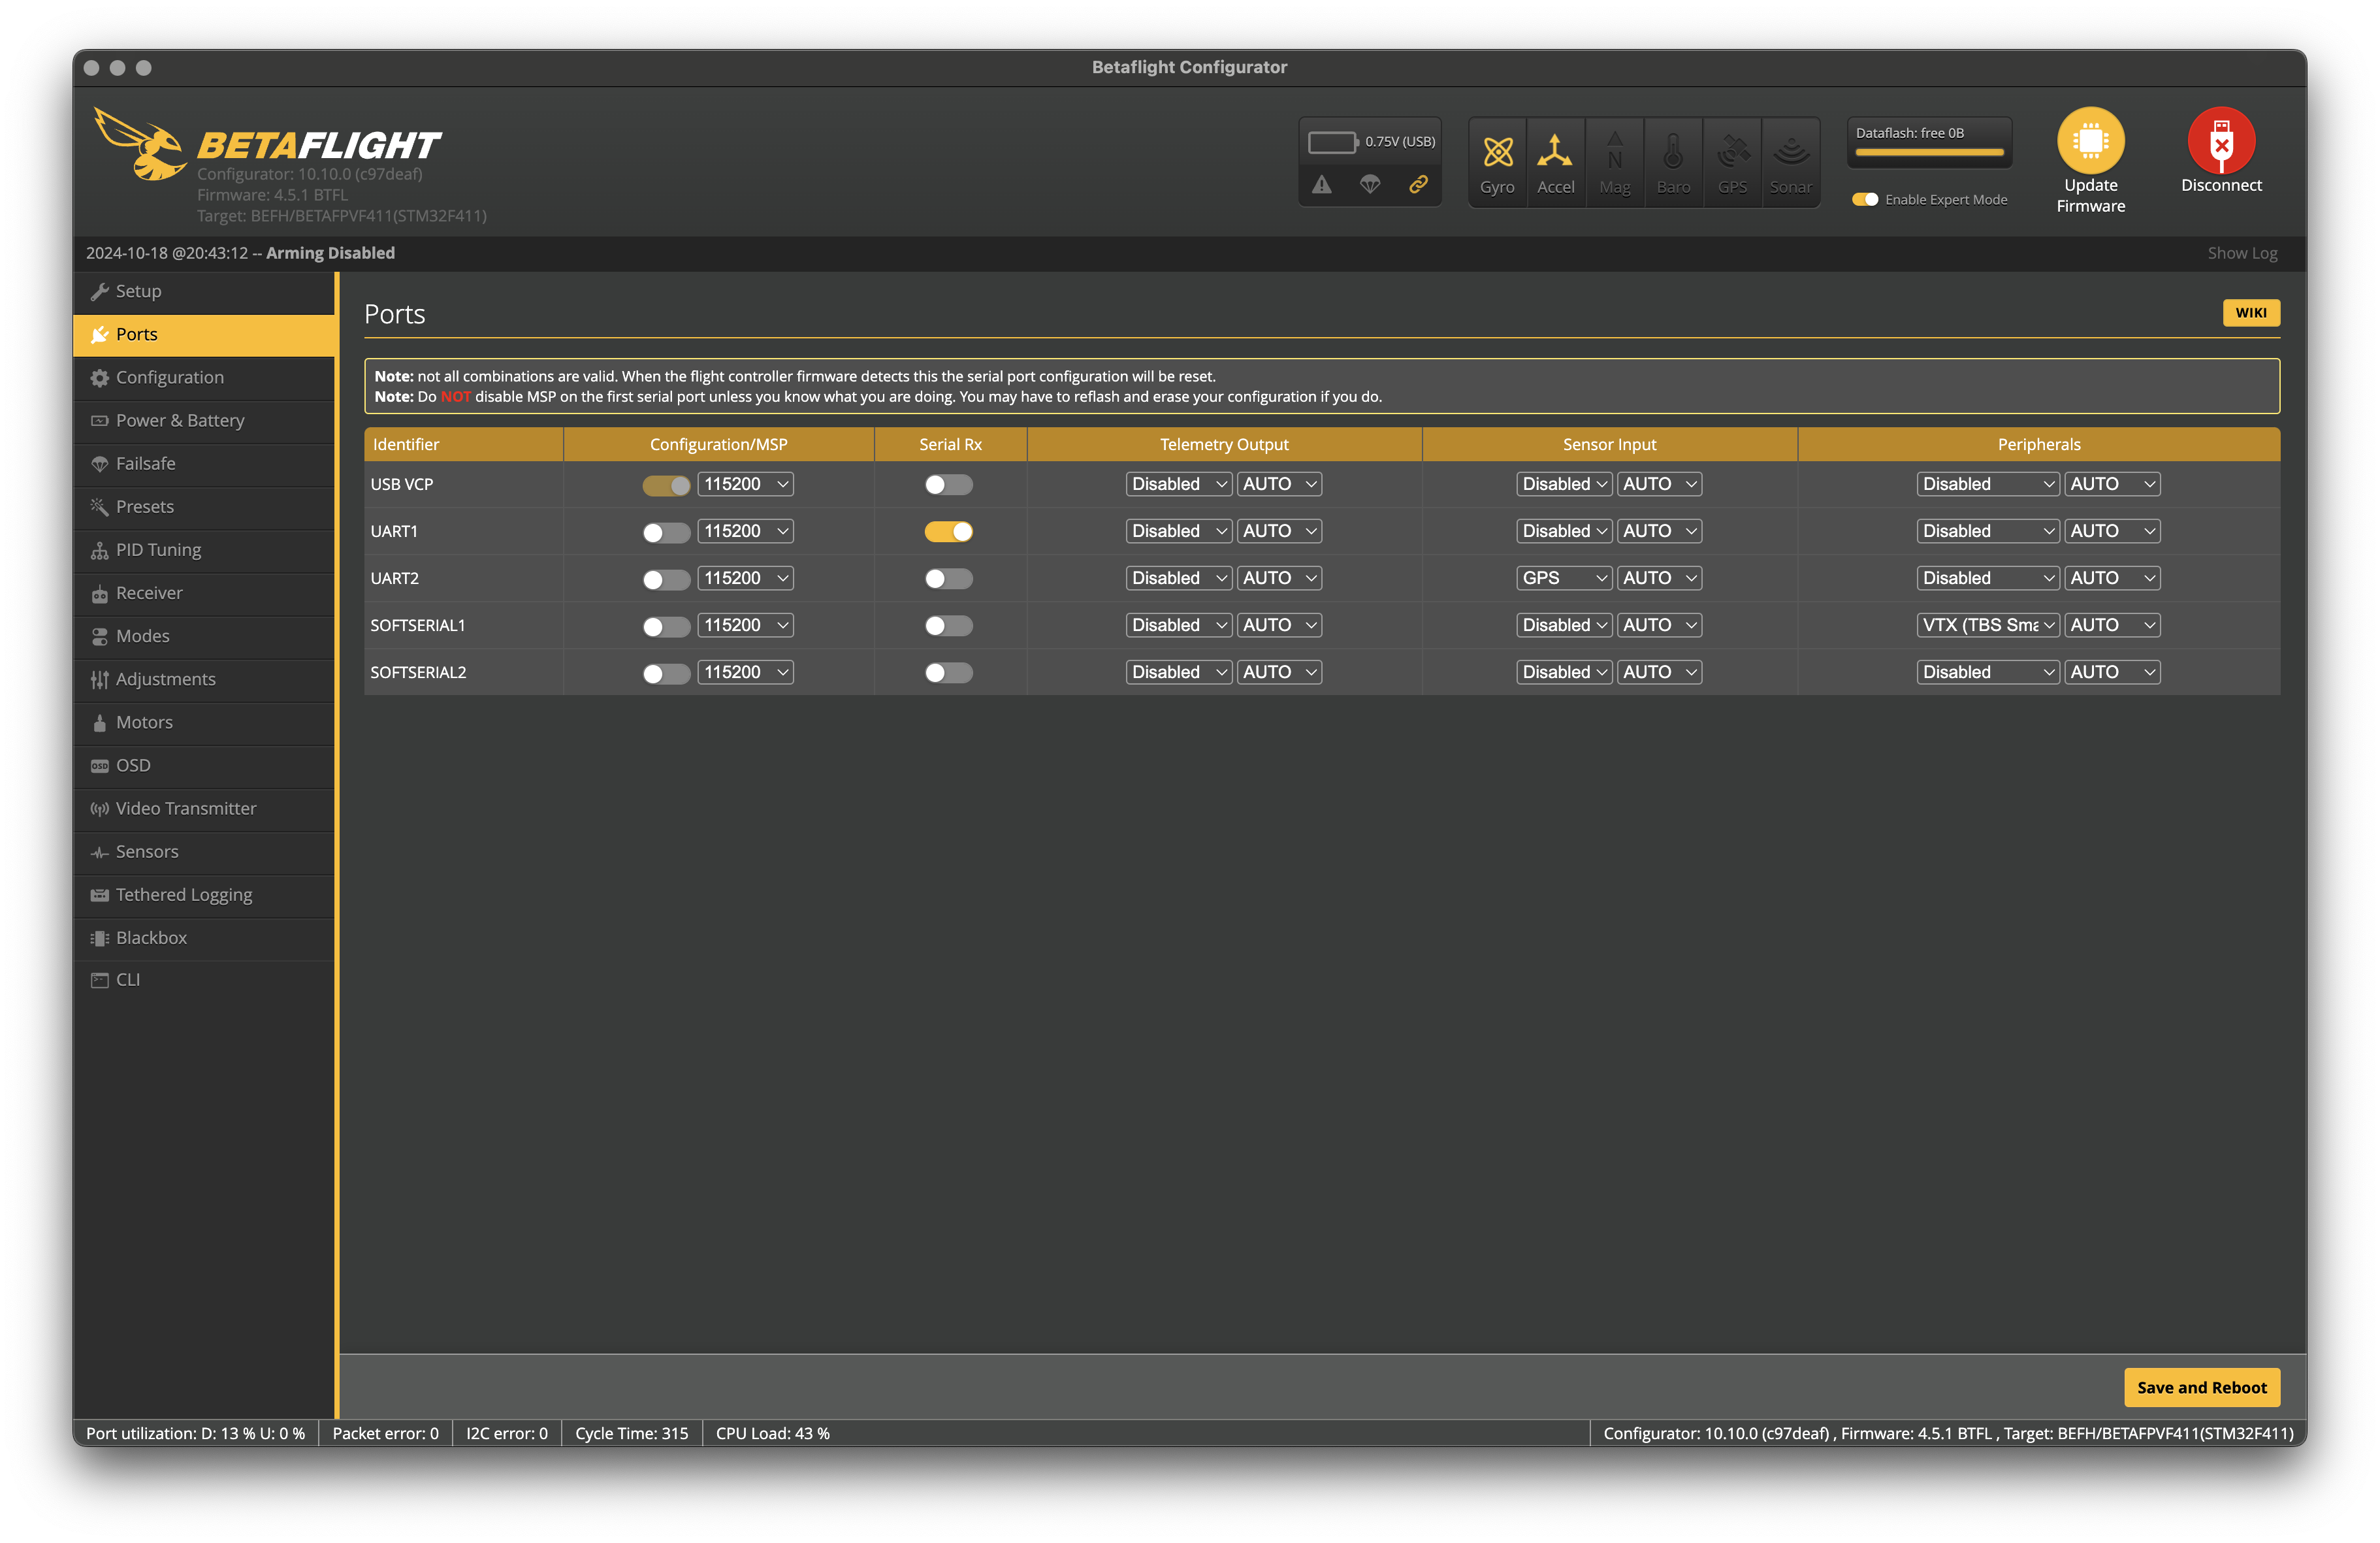Click the OSD icon in sidebar
This screenshot has height=1543, width=2380.
pos(99,765)
